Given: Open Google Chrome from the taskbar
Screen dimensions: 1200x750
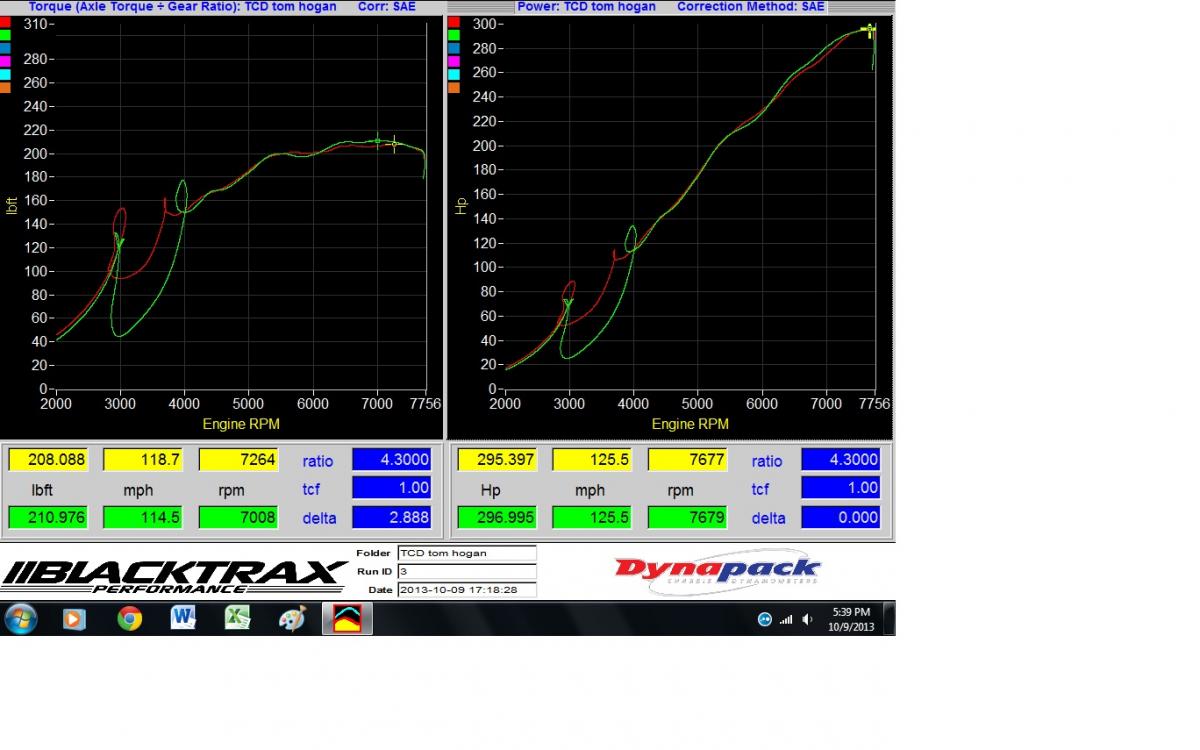Looking at the screenshot, I should coord(129,619).
